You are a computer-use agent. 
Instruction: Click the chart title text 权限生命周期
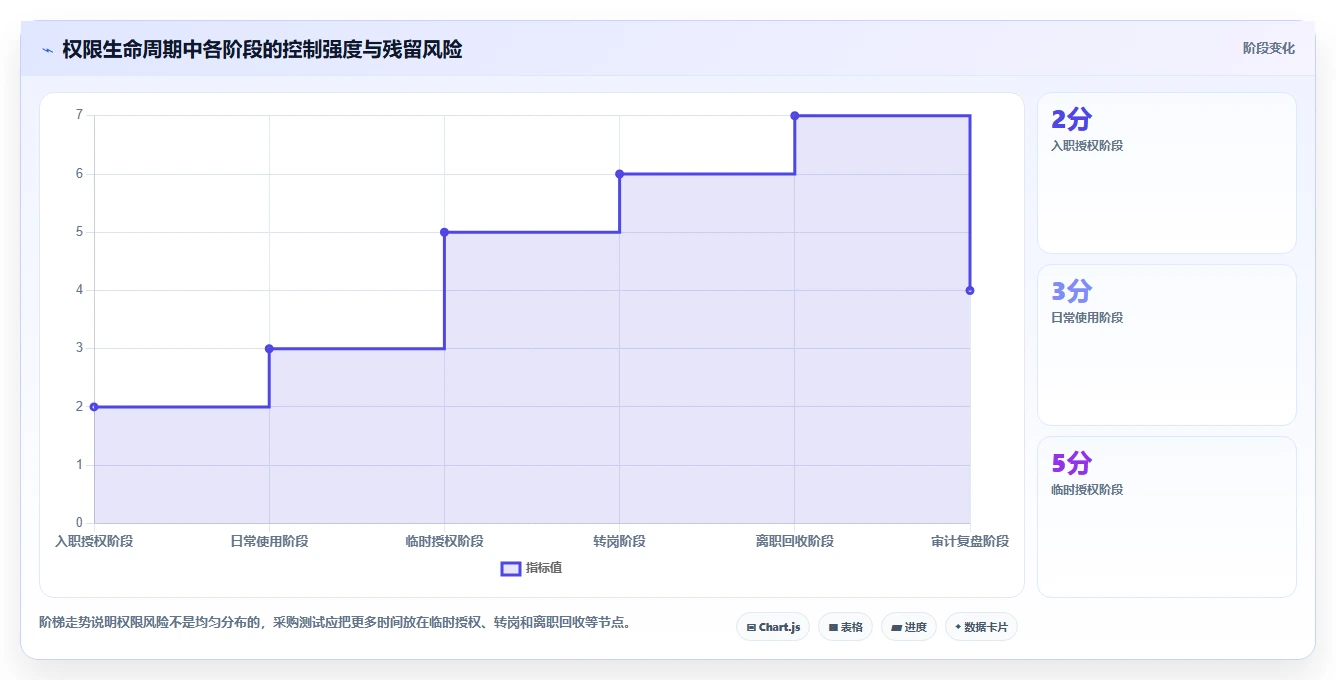point(122,49)
